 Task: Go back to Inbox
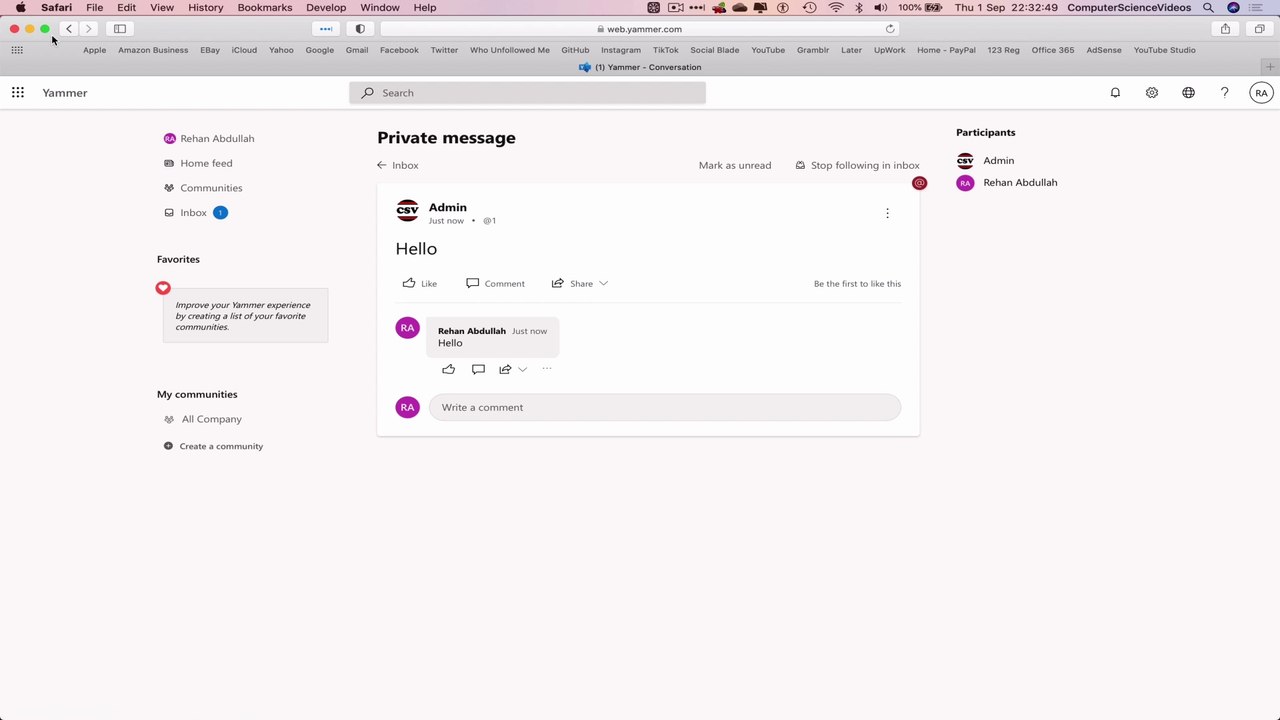pyautogui.click(x=398, y=165)
